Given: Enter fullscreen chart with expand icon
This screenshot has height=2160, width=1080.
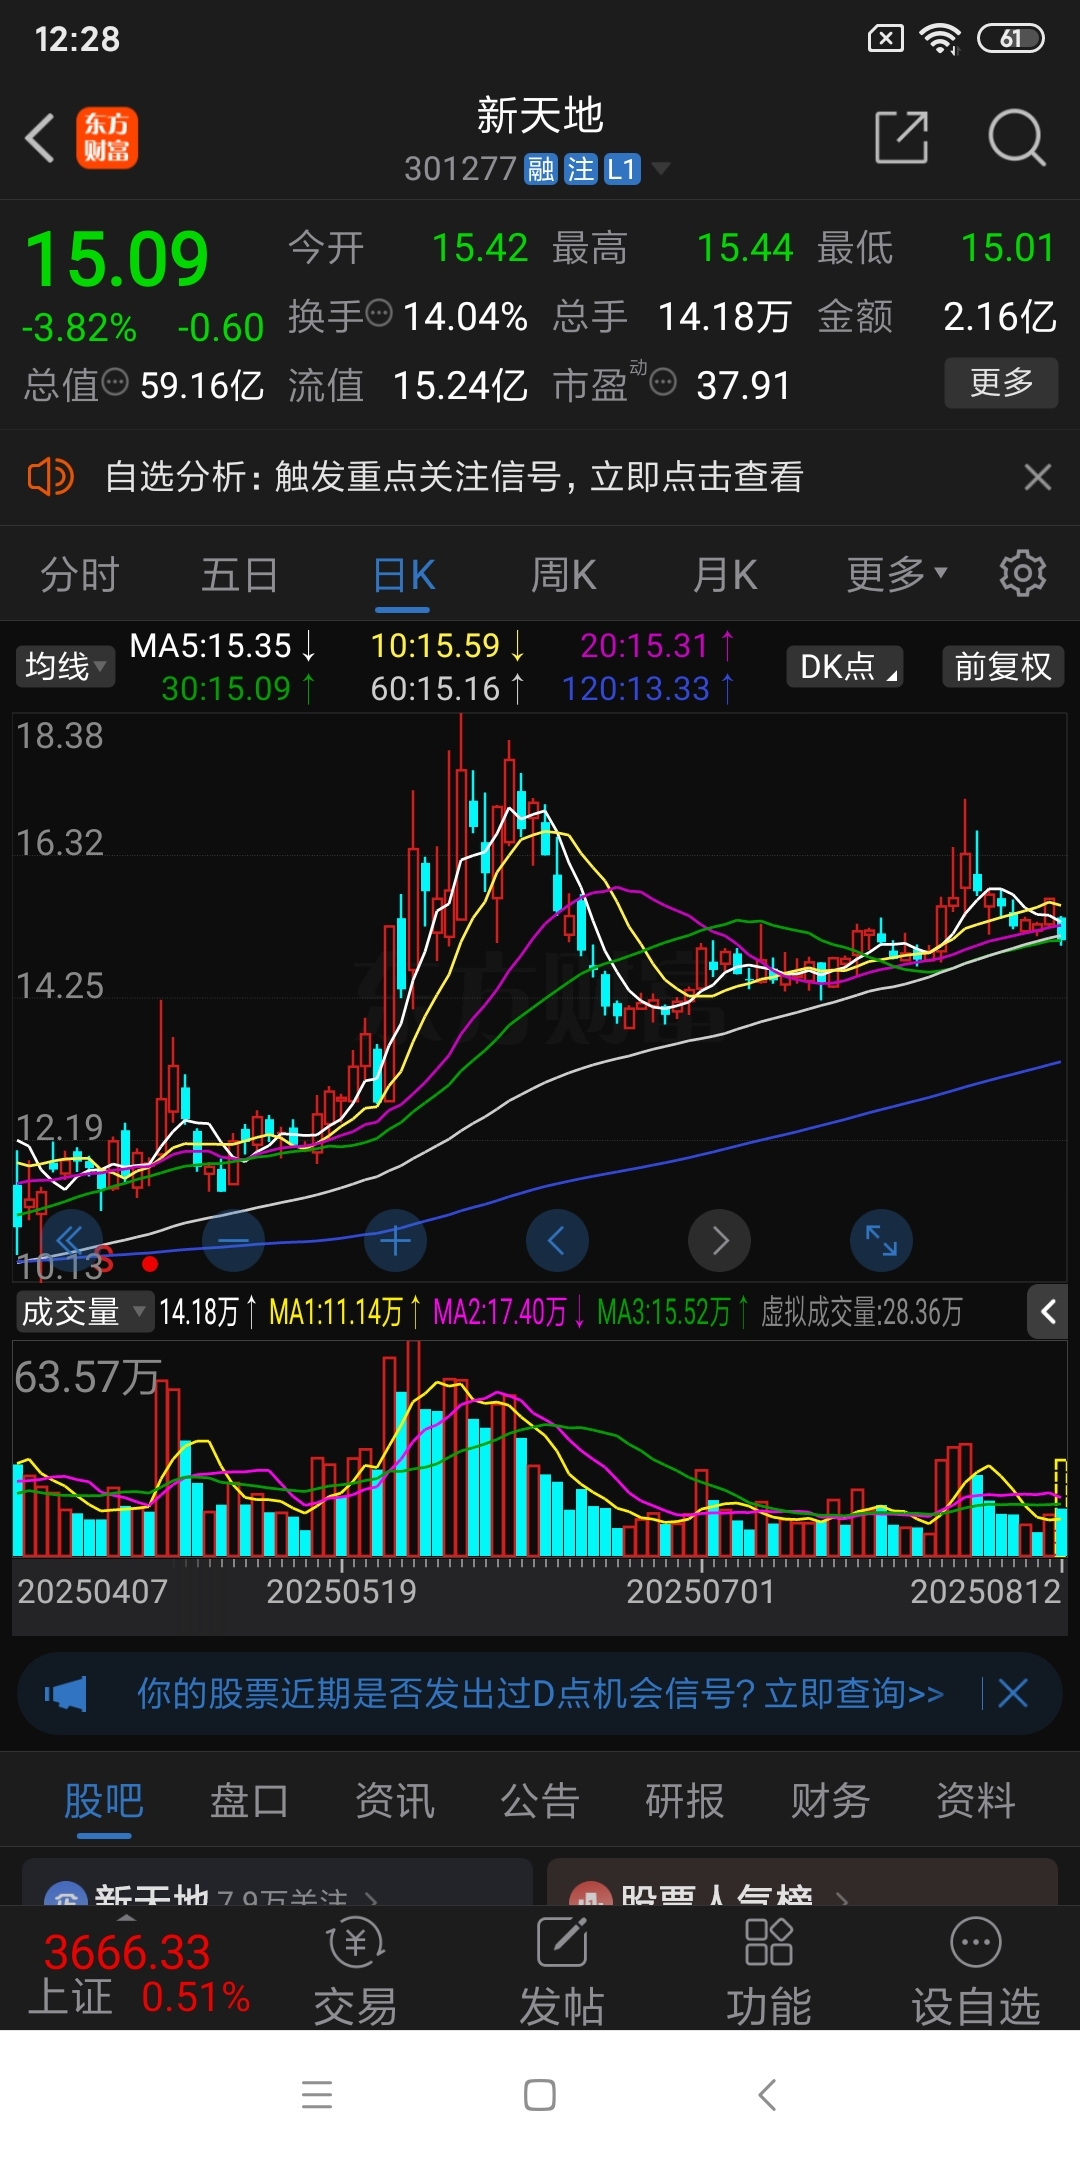Looking at the screenshot, I should (x=881, y=1241).
